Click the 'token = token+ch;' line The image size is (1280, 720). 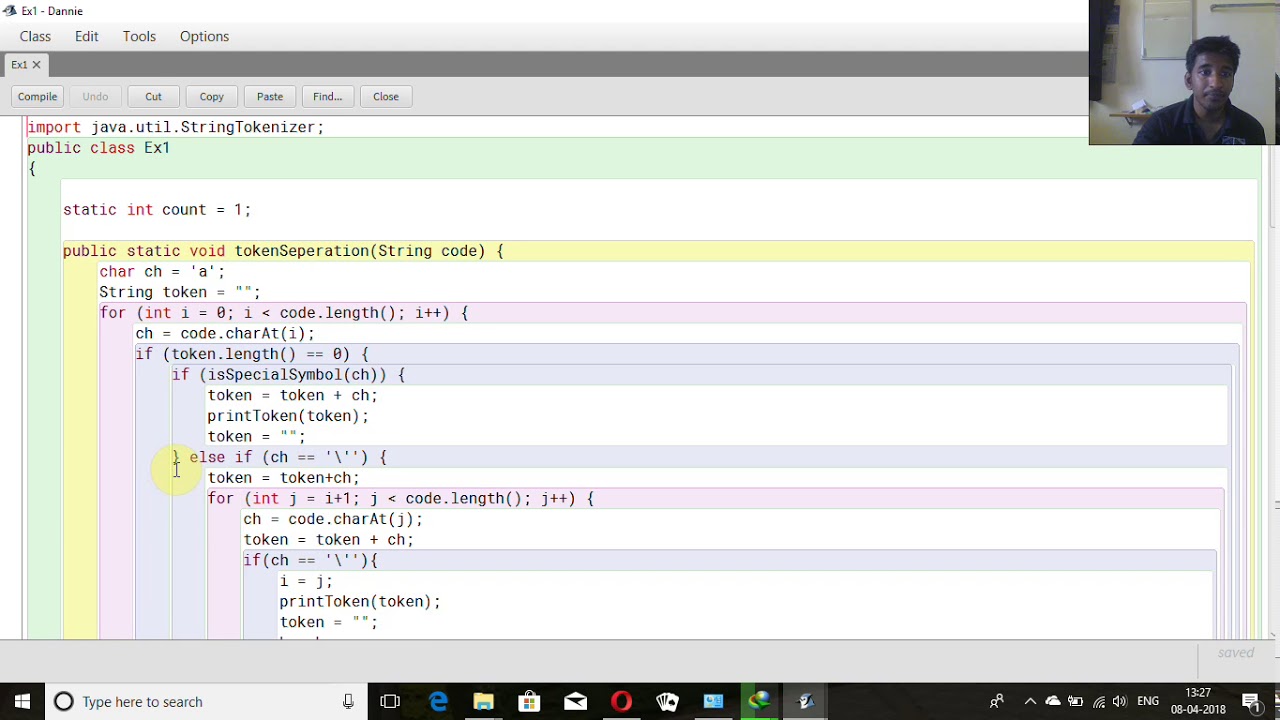pos(283,478)
